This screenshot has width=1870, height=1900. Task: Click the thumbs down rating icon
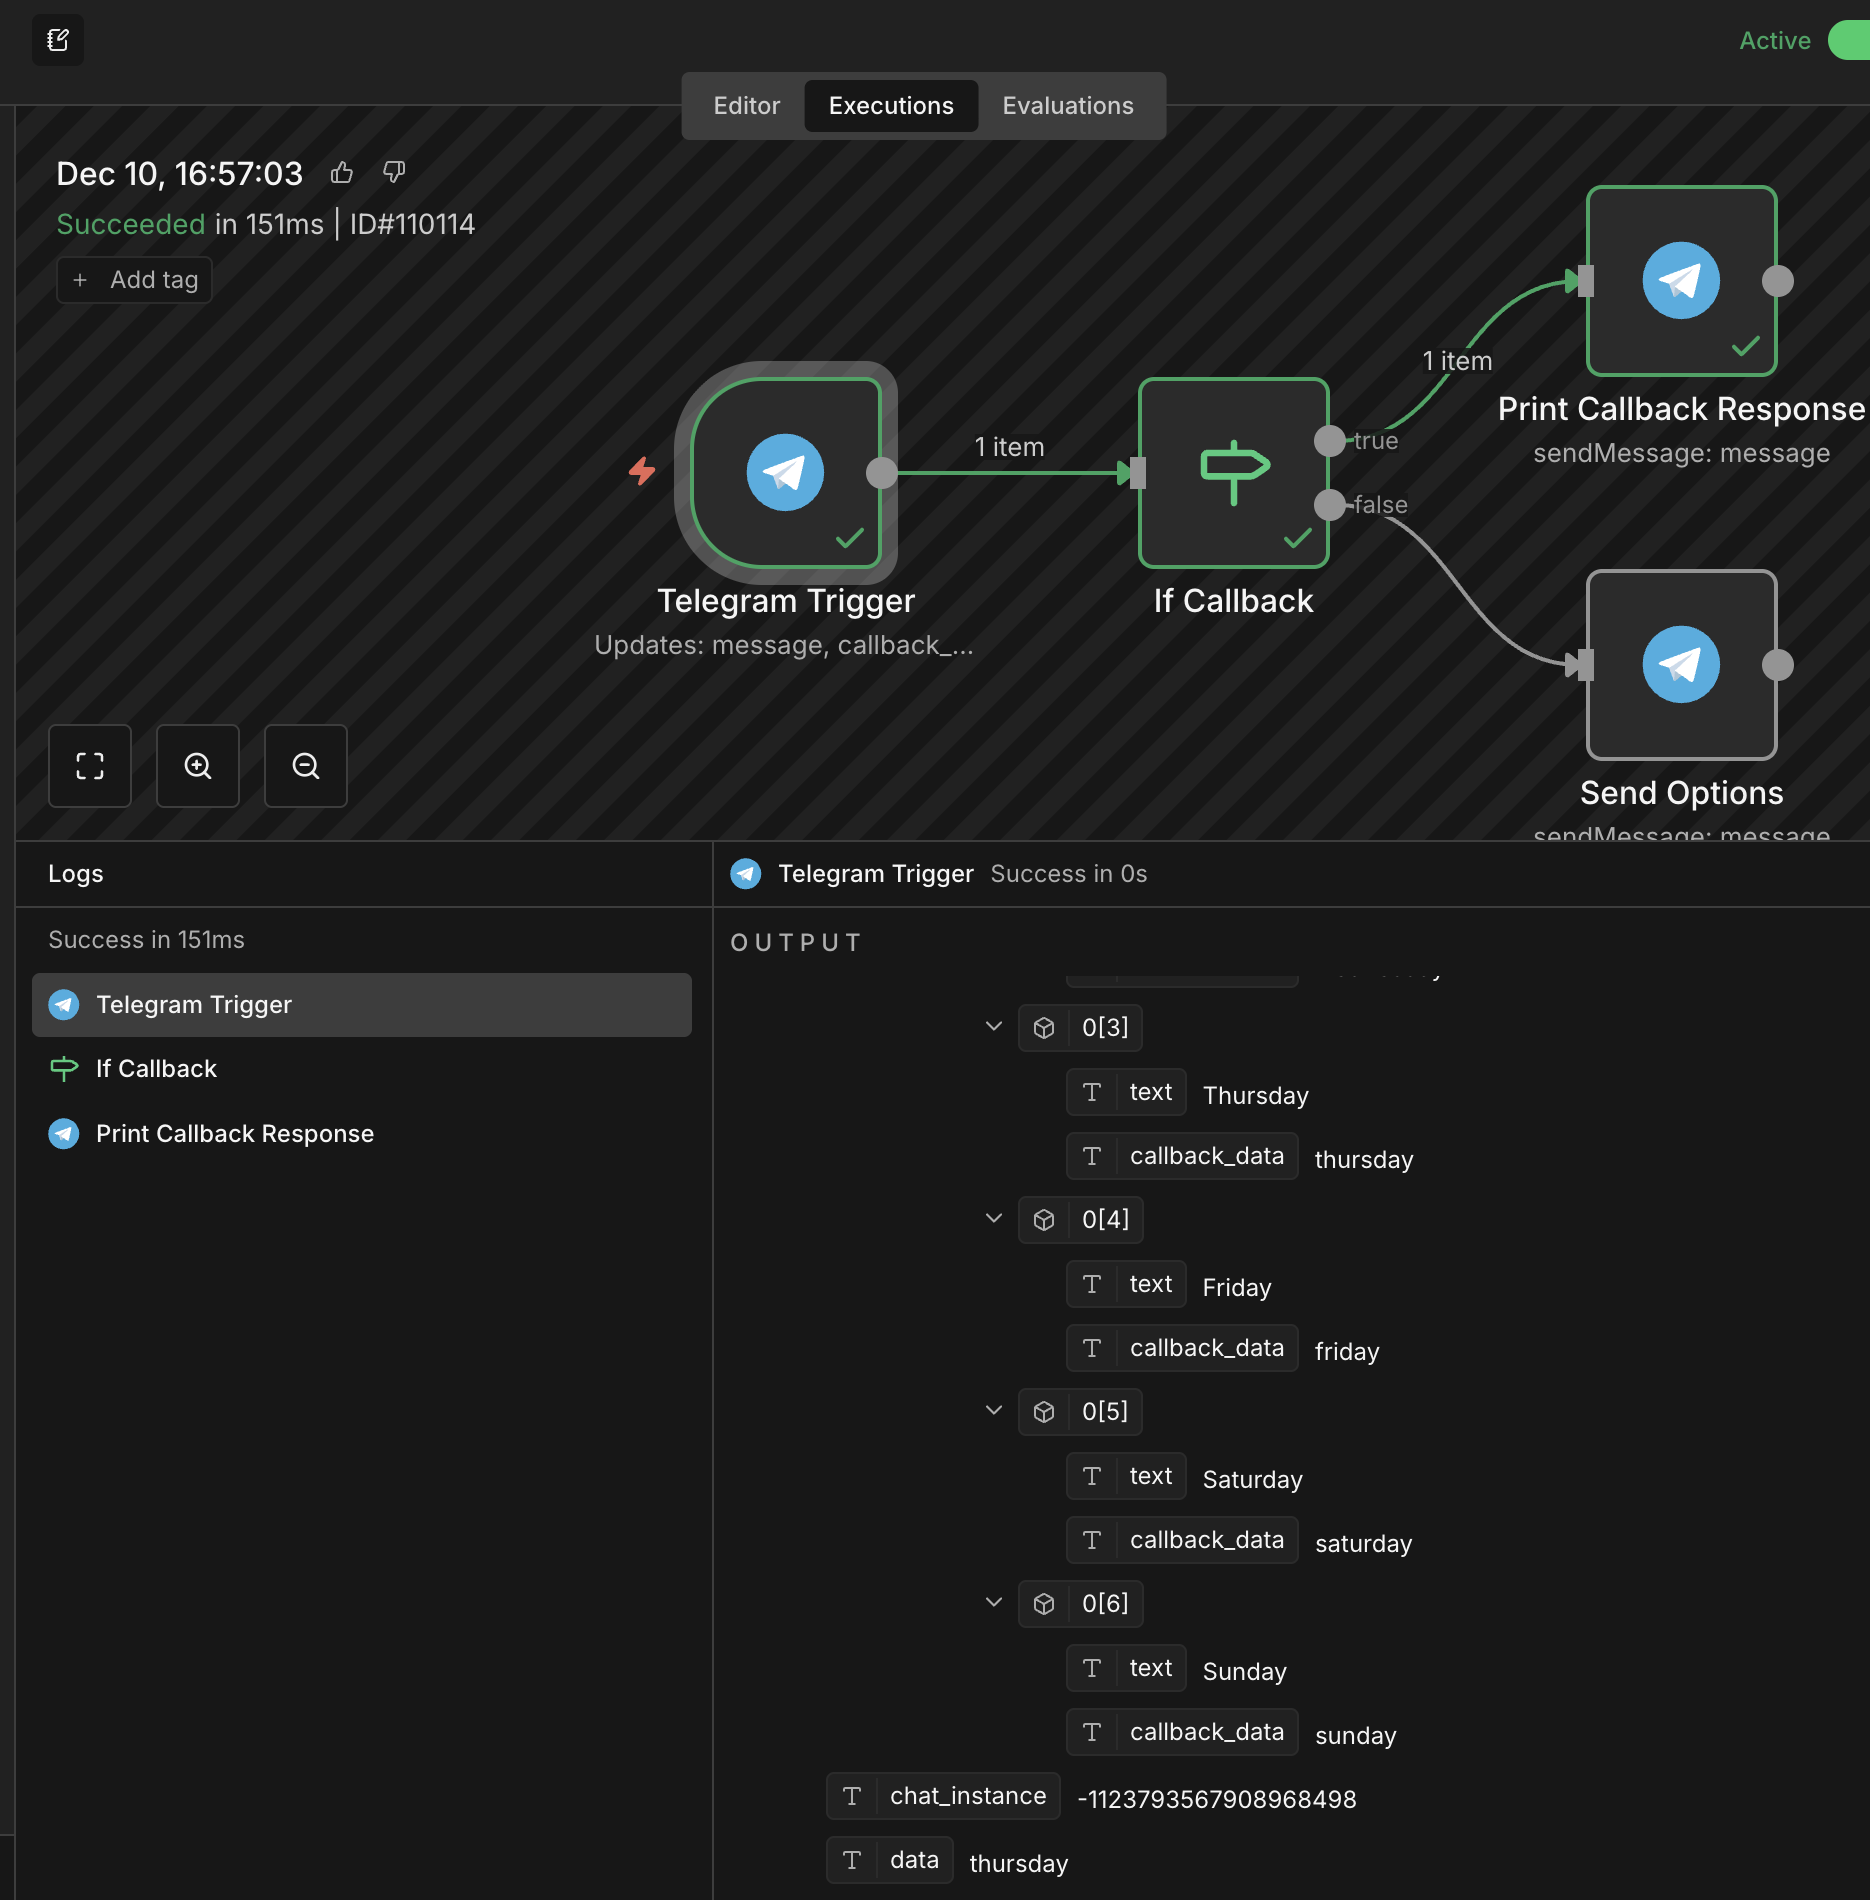(394, 173)
